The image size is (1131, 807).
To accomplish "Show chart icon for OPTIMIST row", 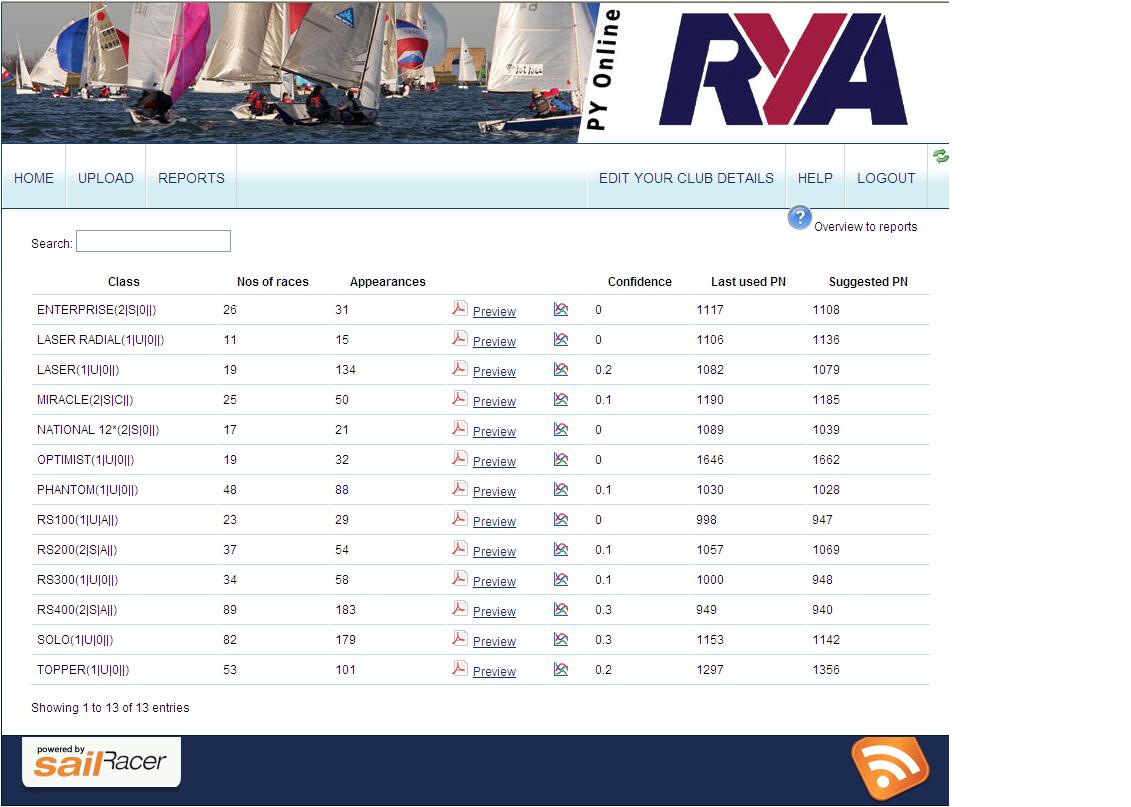I will (560, 459).
